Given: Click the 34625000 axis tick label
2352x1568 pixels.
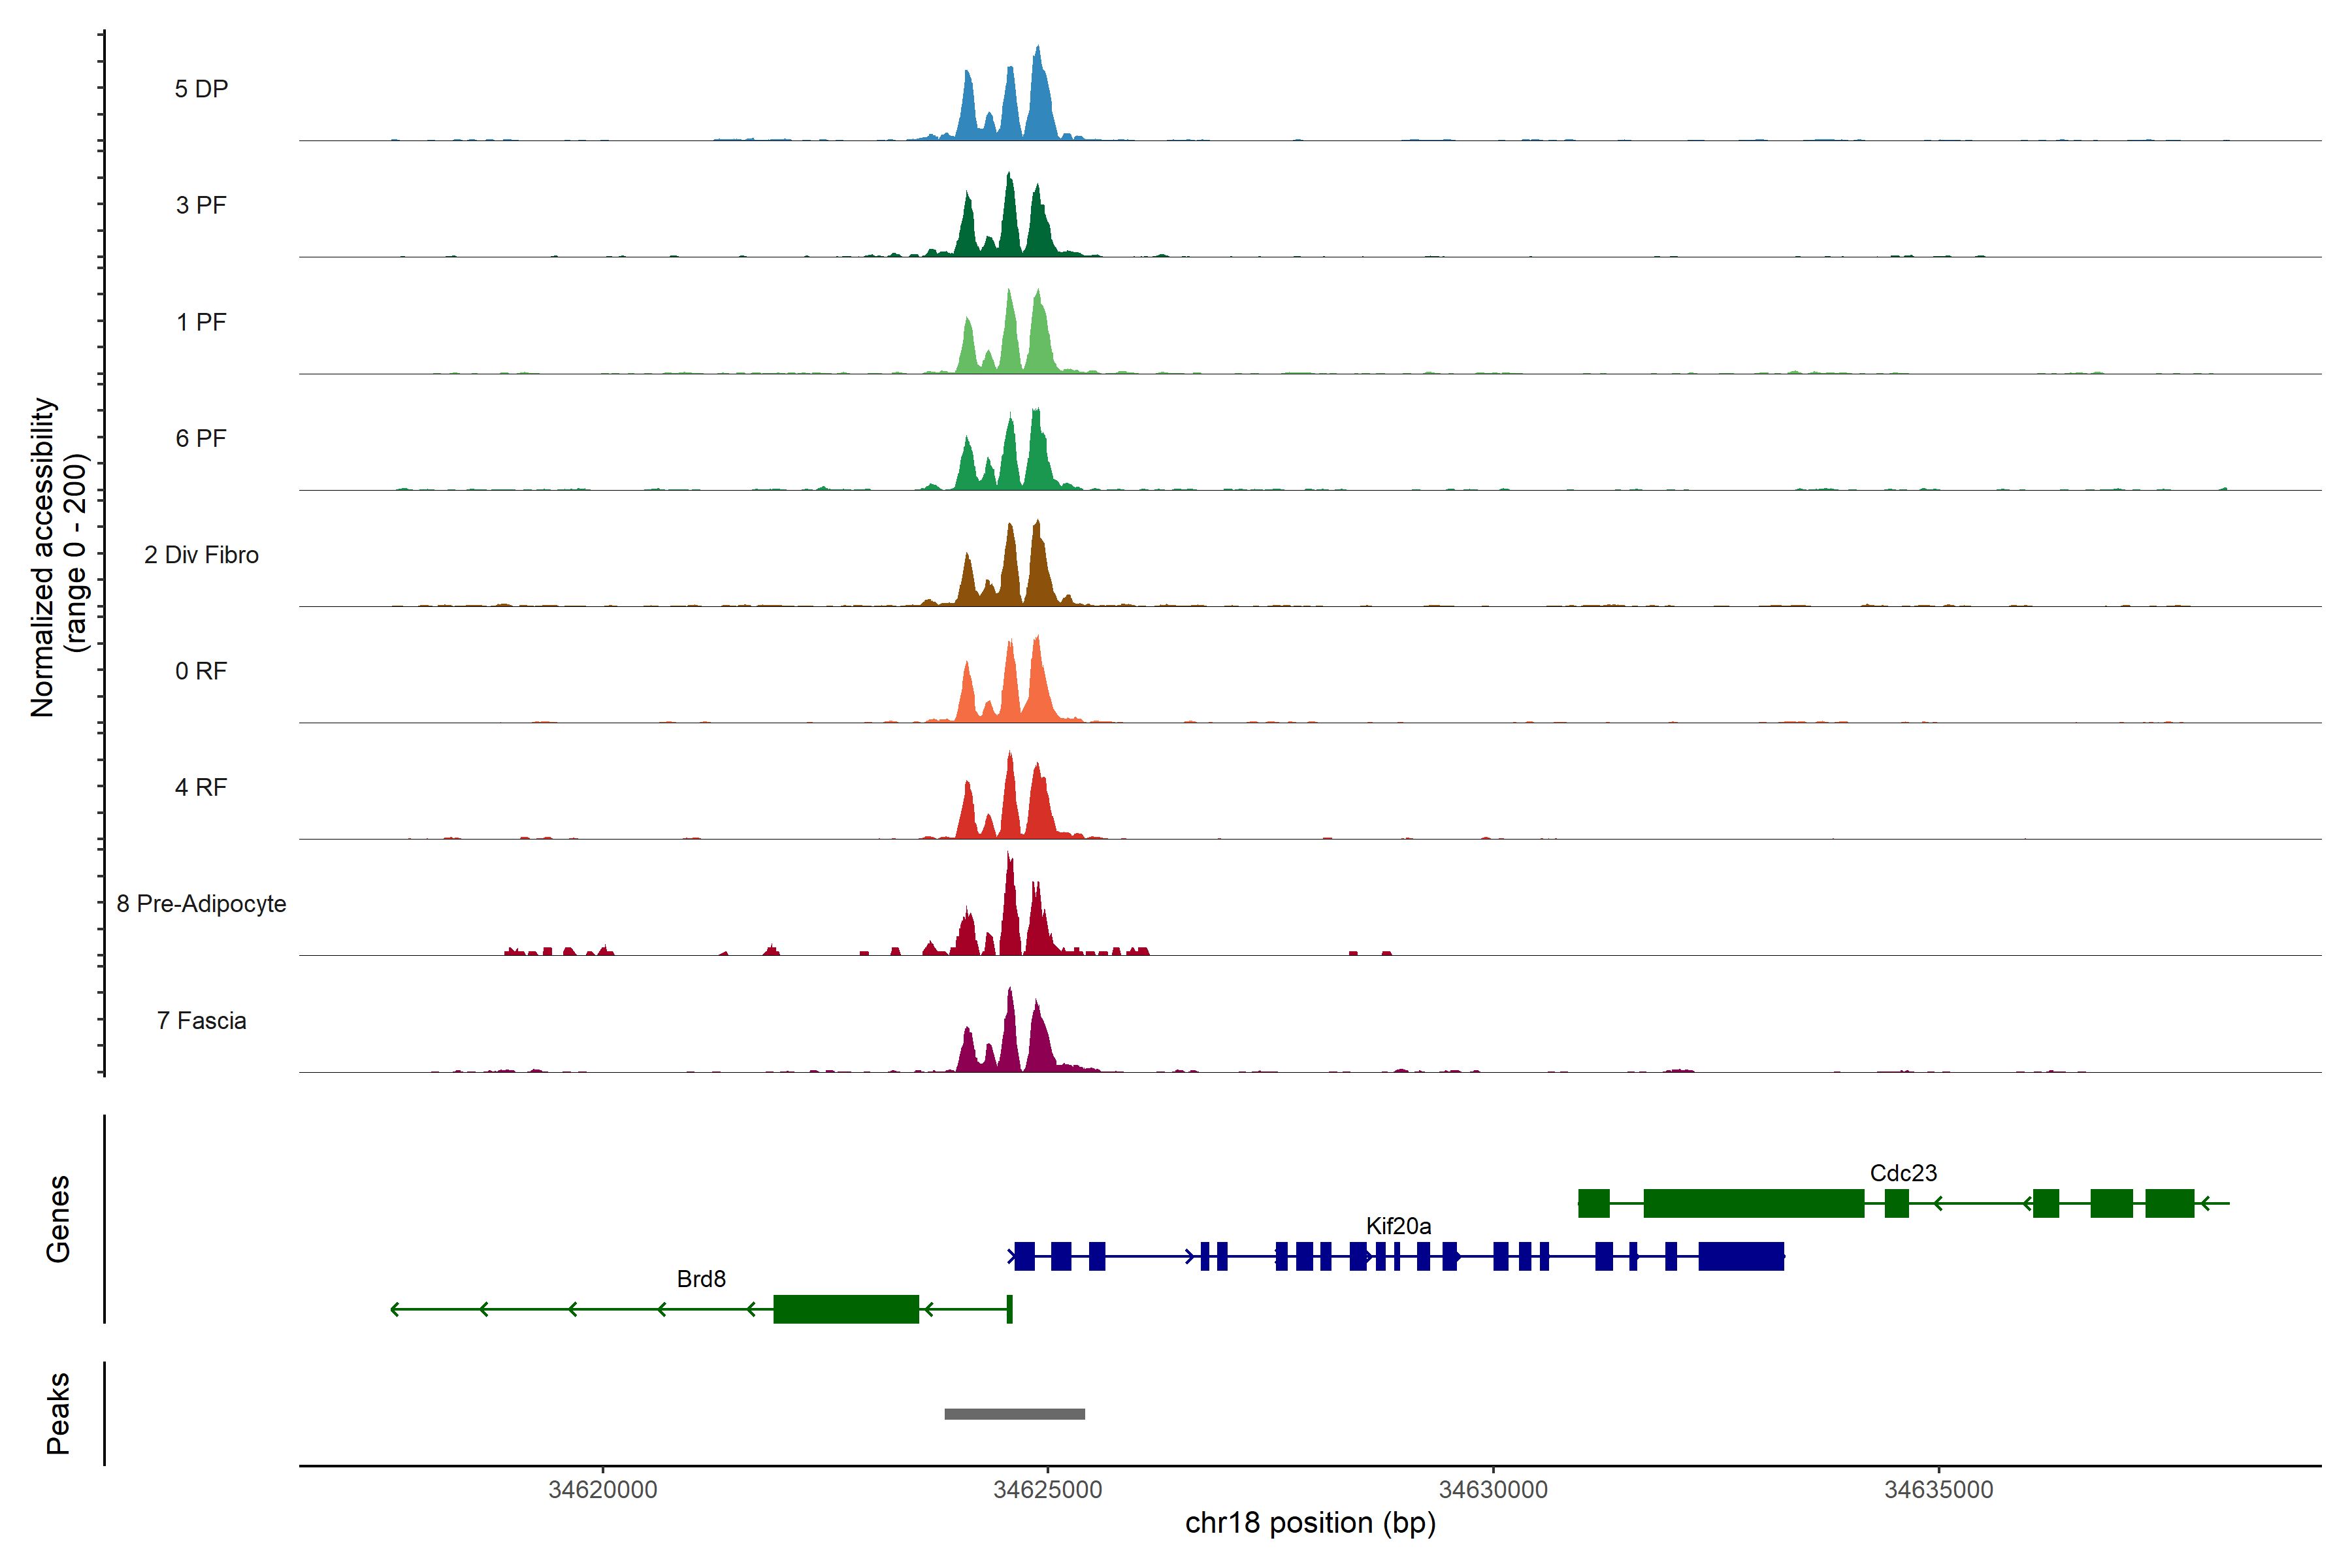Looking at the screenshot, I should [x=1047, y=1489].
